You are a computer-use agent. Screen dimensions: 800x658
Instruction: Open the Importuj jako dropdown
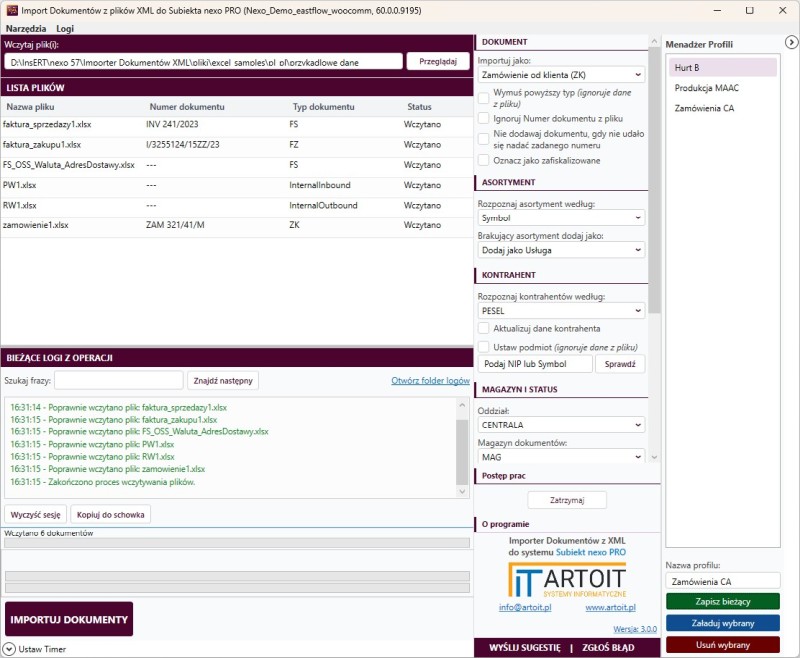561,75
